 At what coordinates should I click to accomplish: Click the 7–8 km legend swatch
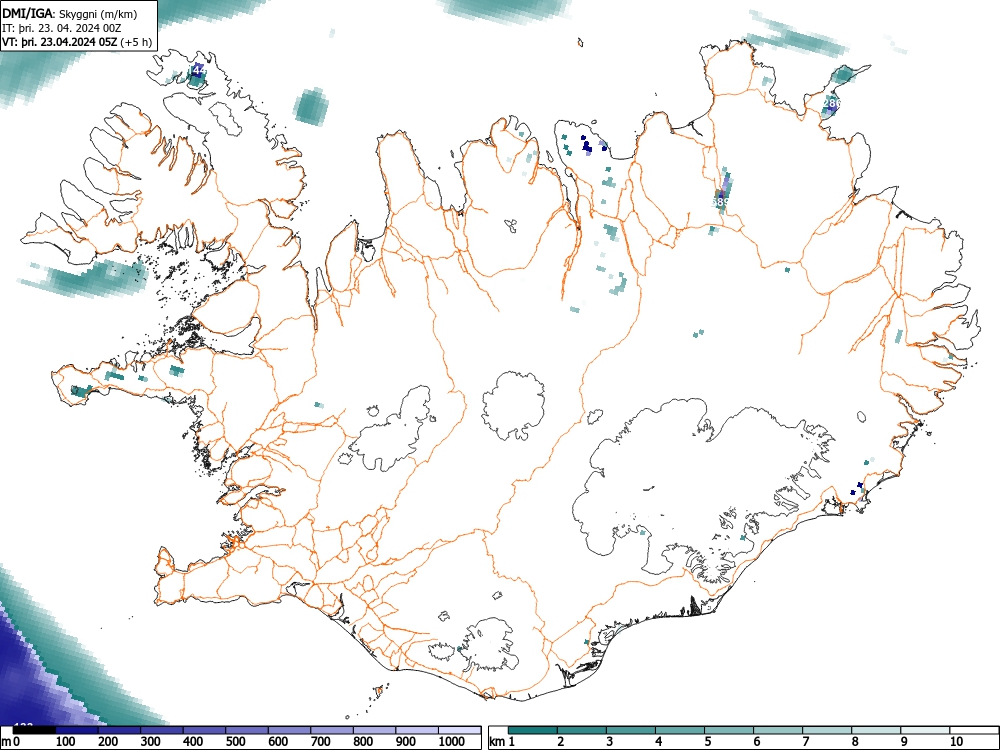827,730
